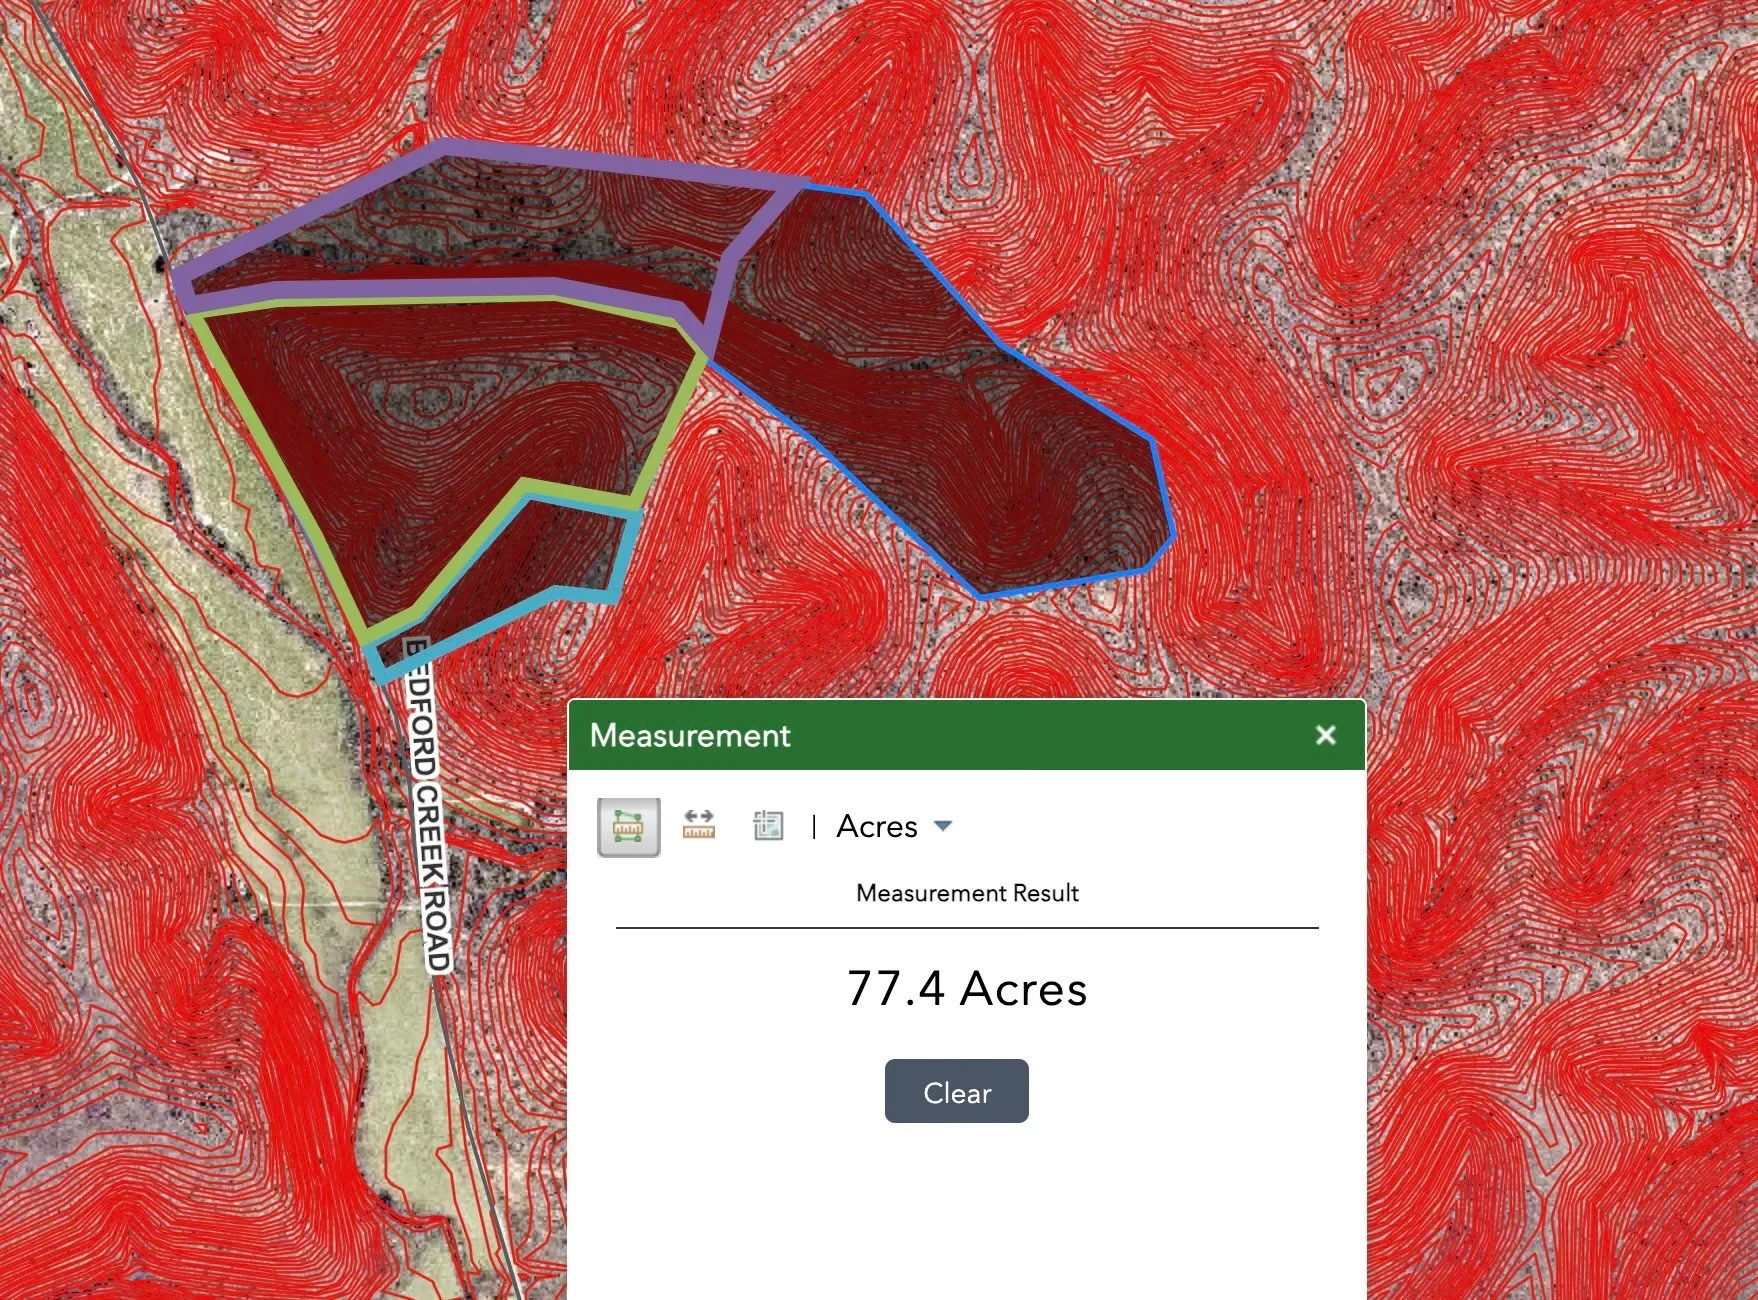Activate the Location coordinates measurement tool
Viewport: 1758px width, 1300px height.
pyautogui.click(x=768, y=826)
